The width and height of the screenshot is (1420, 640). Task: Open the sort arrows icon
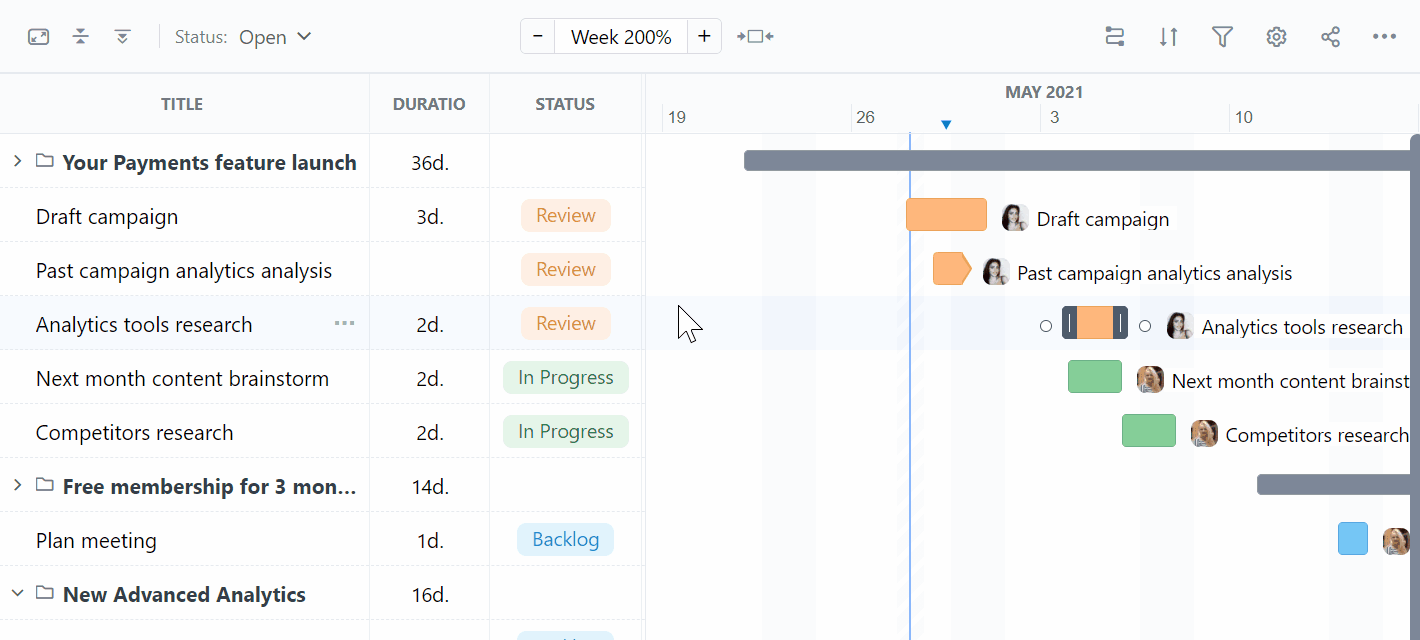tap(1168, 37)
